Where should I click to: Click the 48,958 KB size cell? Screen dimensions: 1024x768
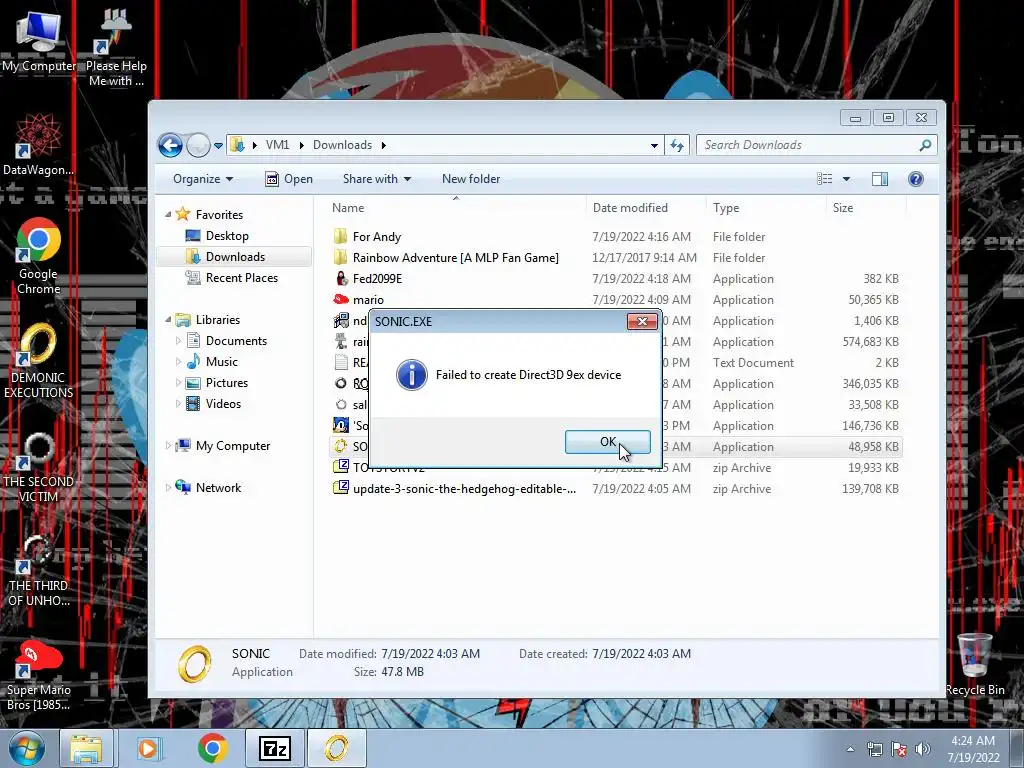873,447
